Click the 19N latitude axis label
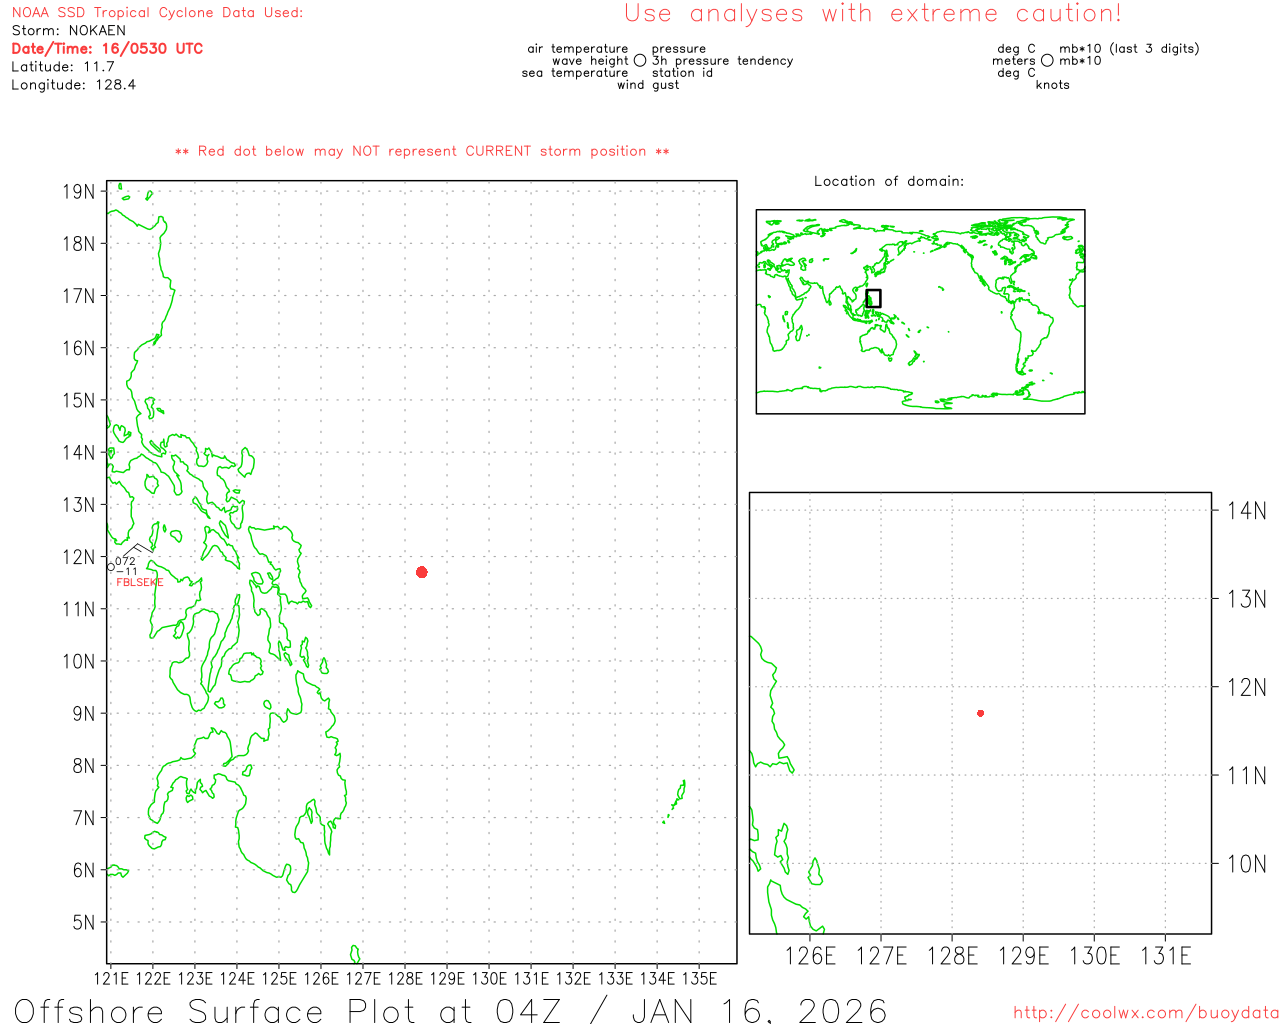The width and height of the screenshot is (1280, 1024). [79, 192]
